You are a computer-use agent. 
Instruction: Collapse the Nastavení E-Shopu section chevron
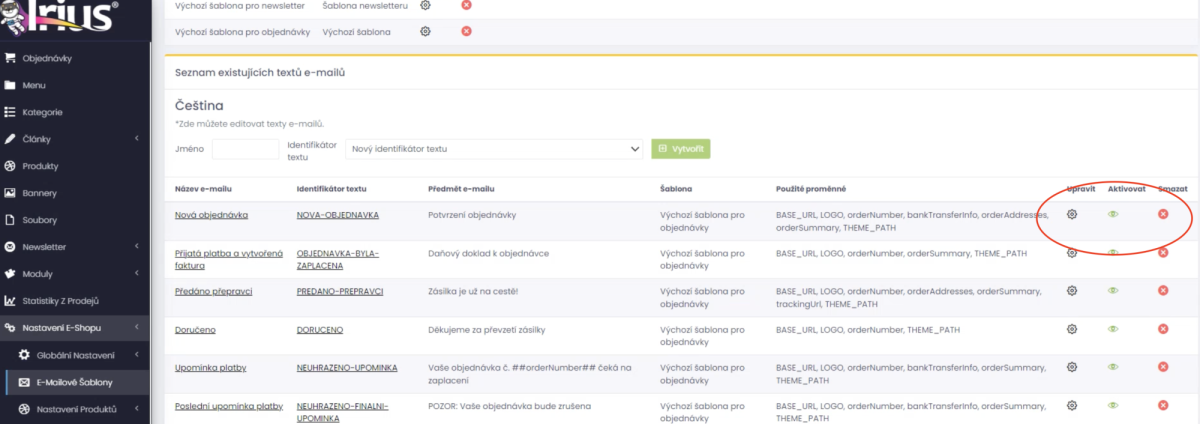tap(136, 327)
